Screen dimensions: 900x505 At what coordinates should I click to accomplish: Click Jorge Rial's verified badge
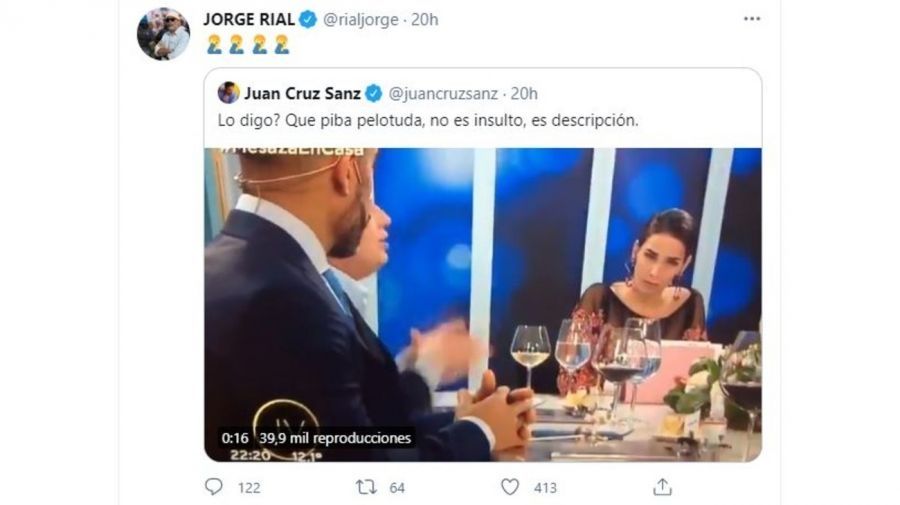[x=309, y=19]
